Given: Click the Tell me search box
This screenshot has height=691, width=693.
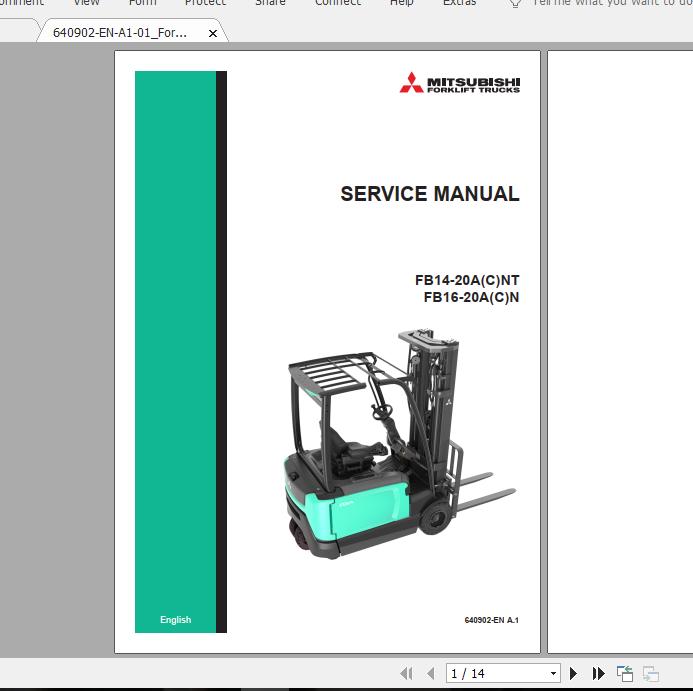Looking at the screenshot, I should click(x=612, y=2).
